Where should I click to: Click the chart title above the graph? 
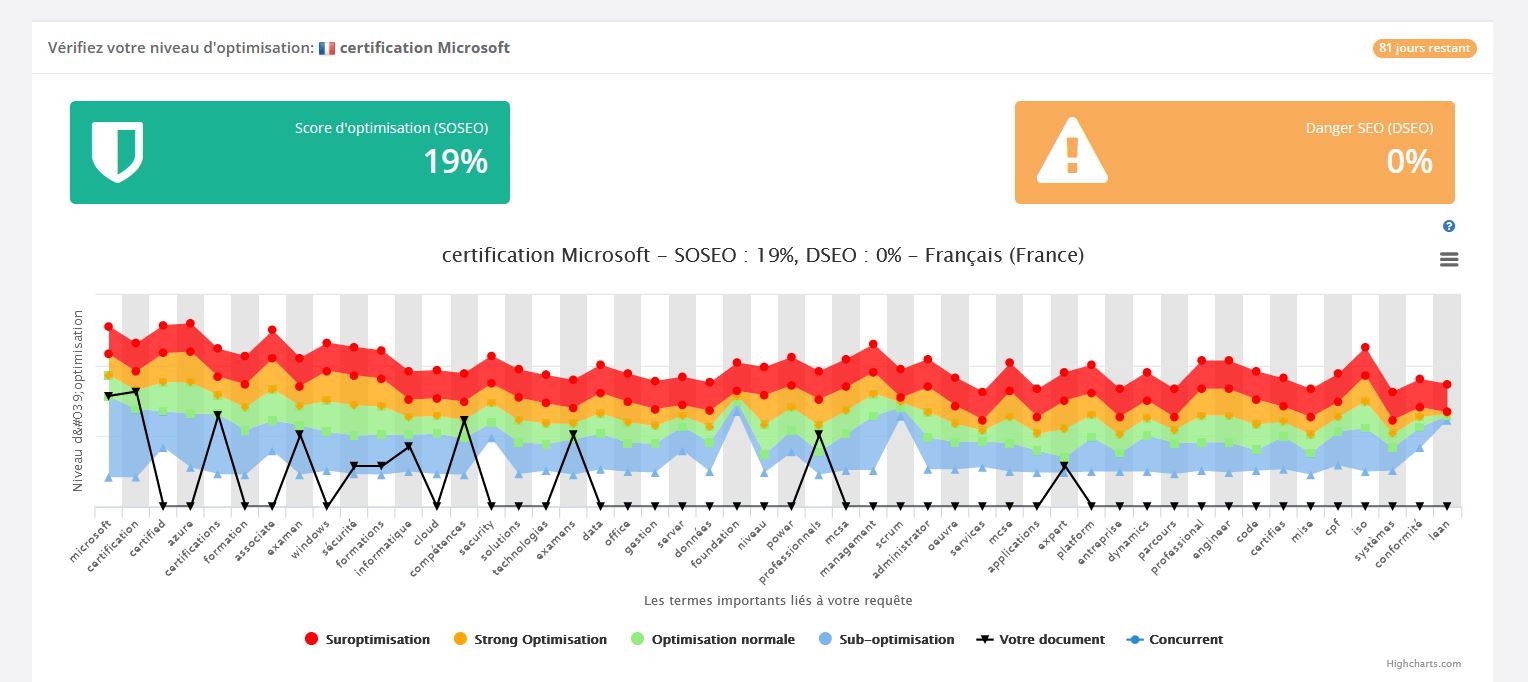point(762,255)
